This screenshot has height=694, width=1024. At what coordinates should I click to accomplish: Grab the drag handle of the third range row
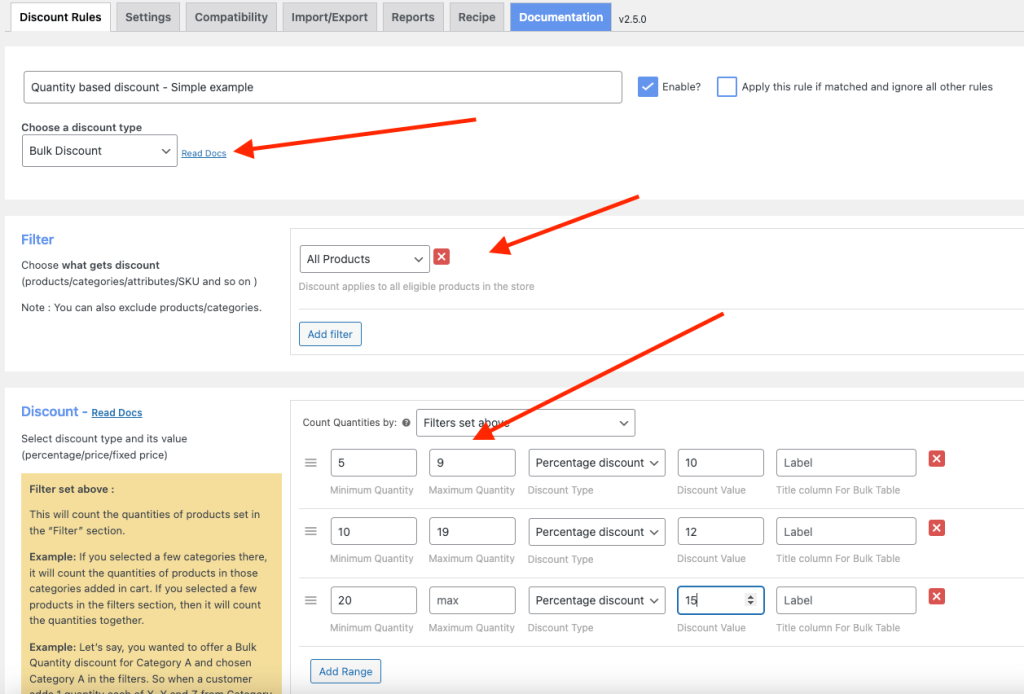click(x=310, y=601)
